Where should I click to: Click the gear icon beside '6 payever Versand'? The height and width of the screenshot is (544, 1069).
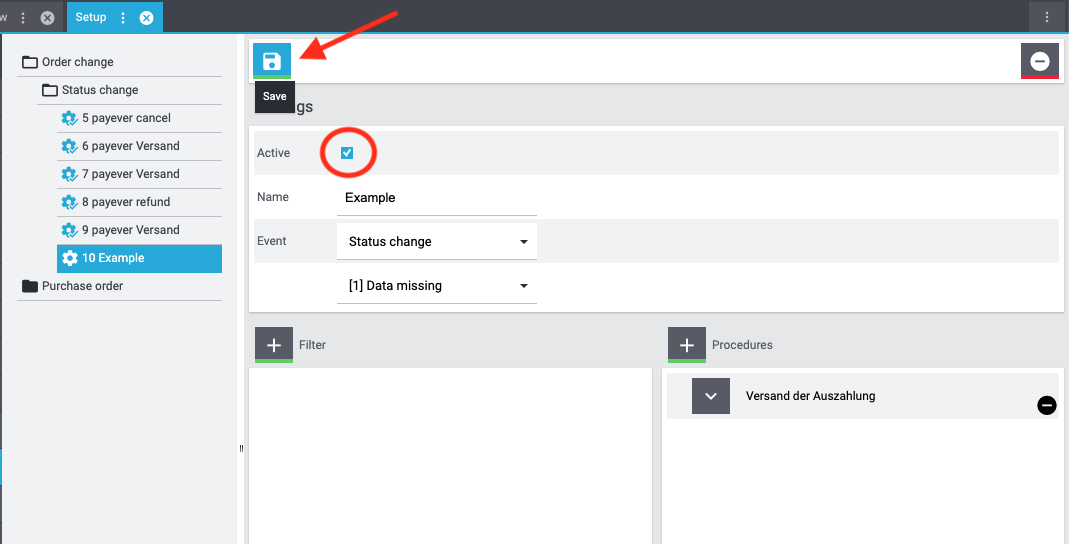tap(69, 146)
